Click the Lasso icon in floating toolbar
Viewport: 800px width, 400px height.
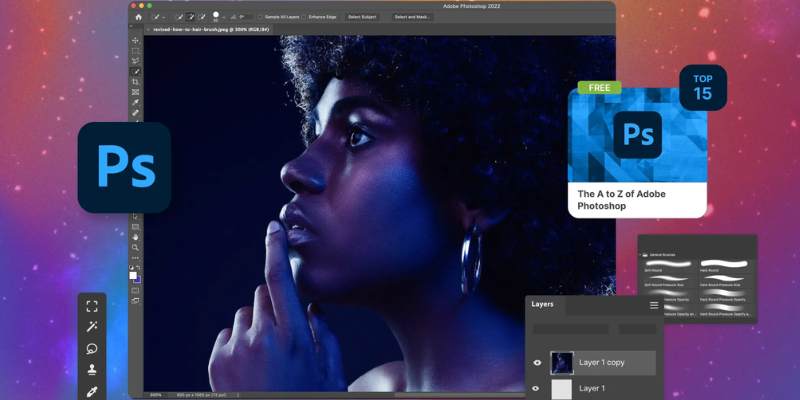[x=92, y=349]
